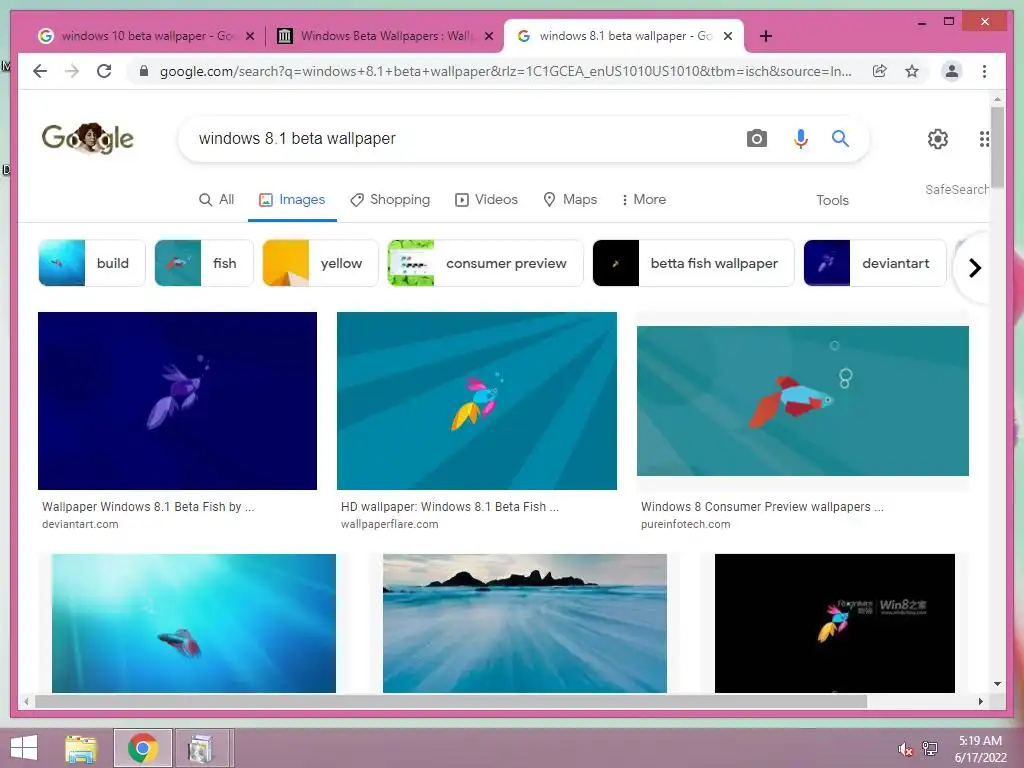Open HD wallpaper: Windows 8.1 Beta Fish title
1024x768 pixels.
point(450,507)
